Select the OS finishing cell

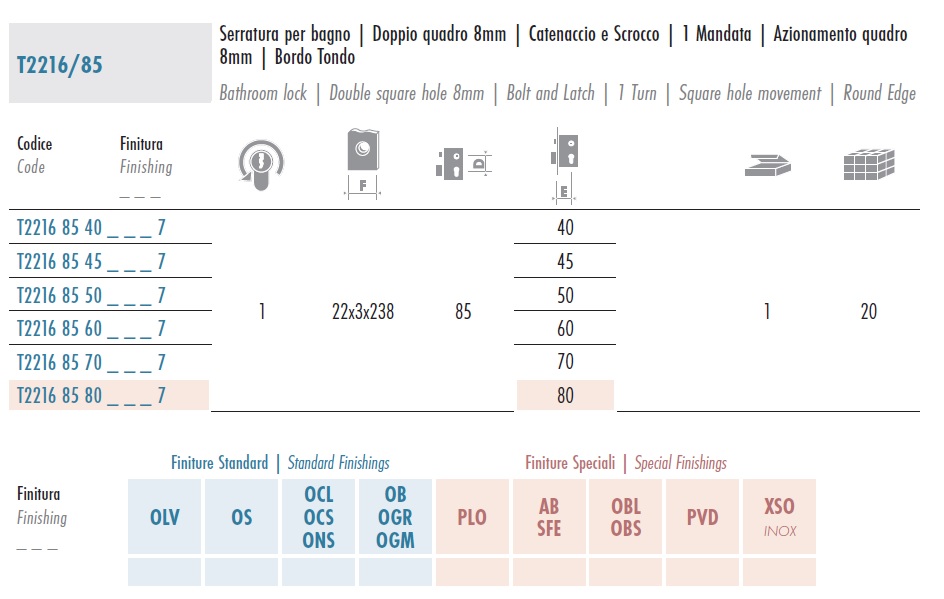241,517
